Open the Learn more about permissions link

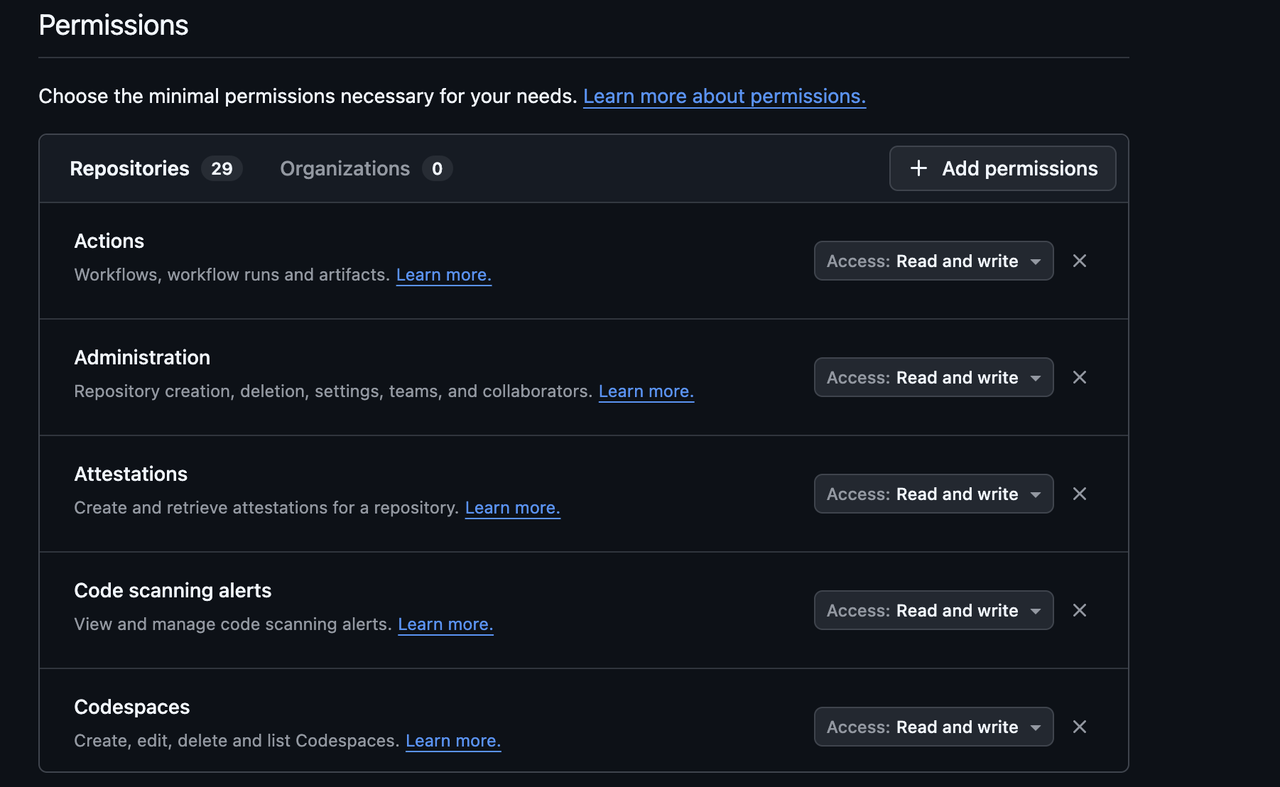(723, 96)
